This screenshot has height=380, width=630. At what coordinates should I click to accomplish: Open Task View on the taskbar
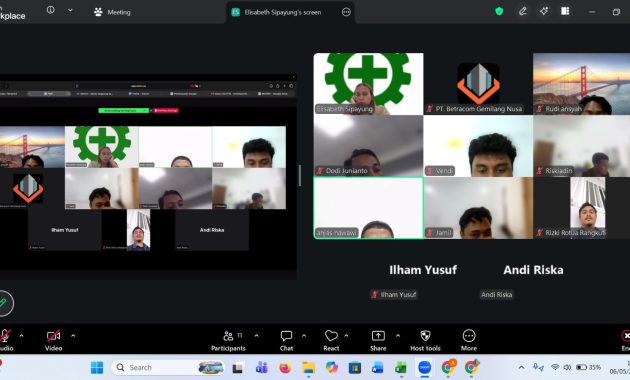tap(238, 368)
